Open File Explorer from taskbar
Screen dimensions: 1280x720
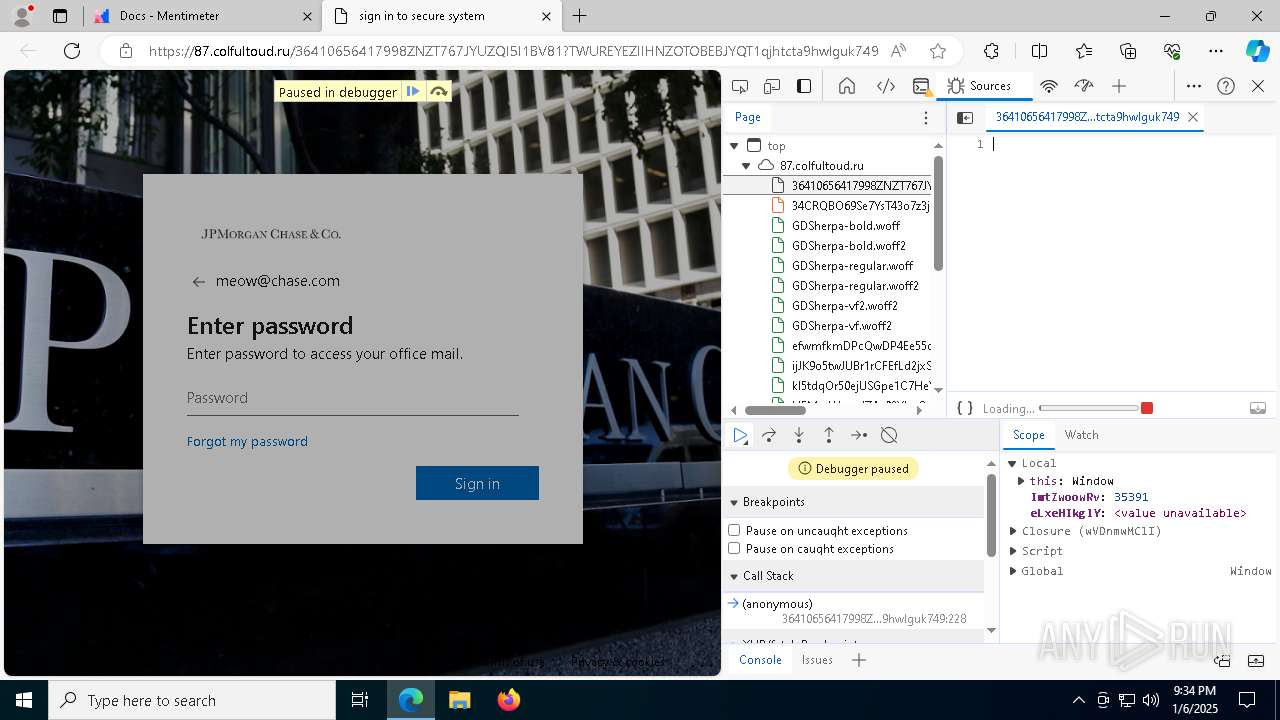coord(459,700)
